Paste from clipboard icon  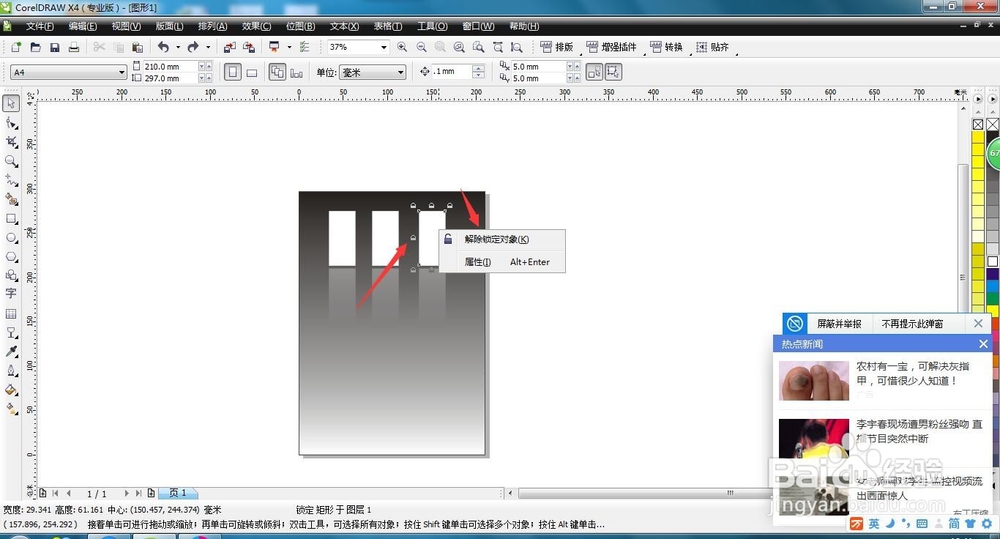[137, 47]
